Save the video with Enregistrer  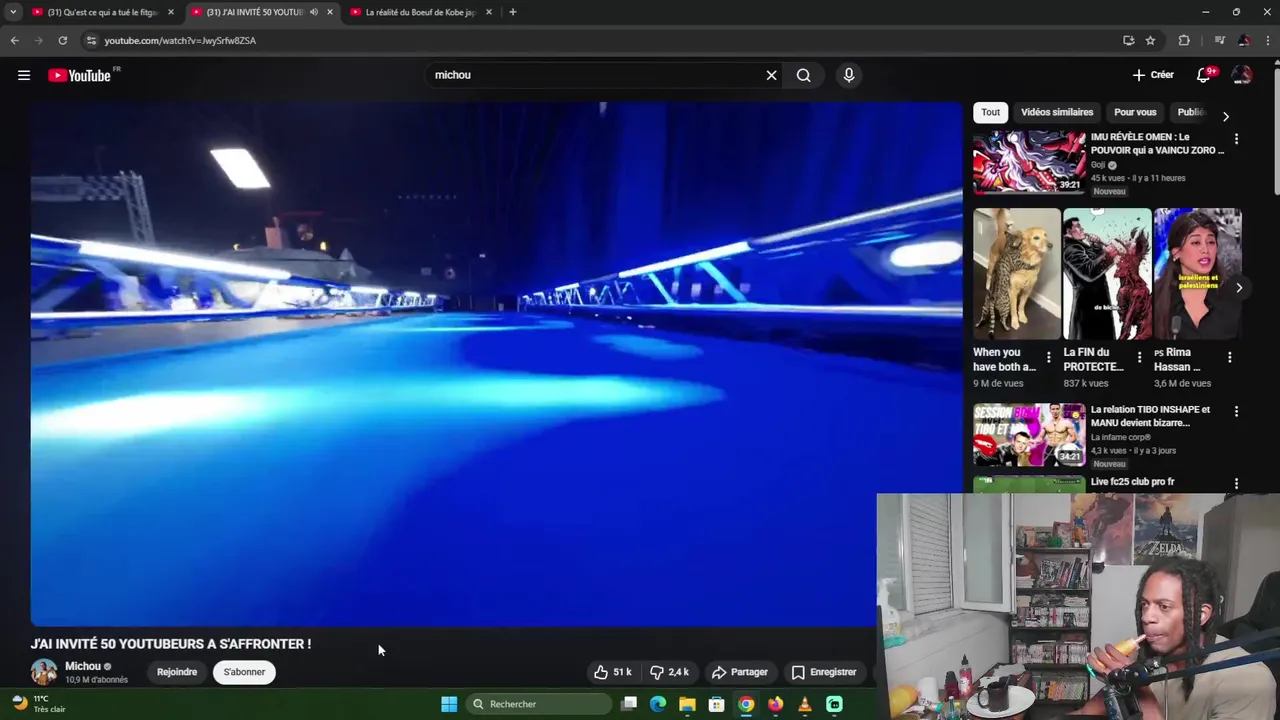point(824,672)
